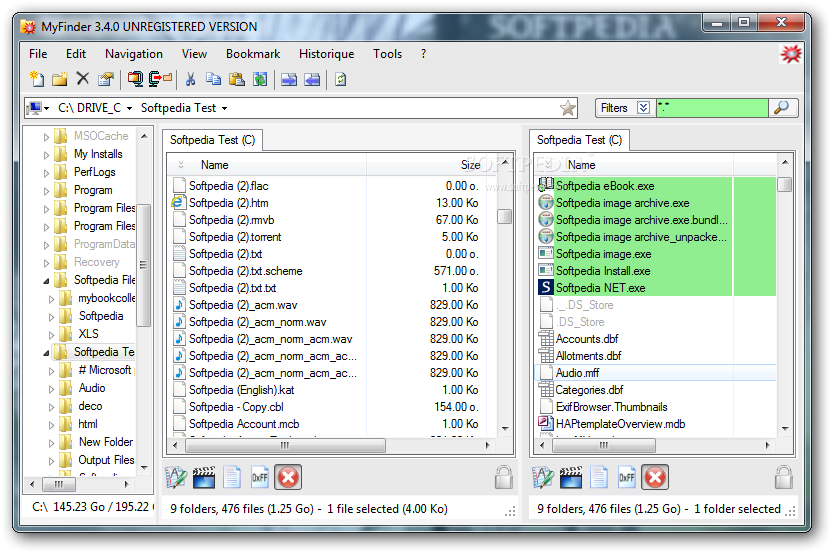Click the Refresh page toolbar icon

click(341, 80)
